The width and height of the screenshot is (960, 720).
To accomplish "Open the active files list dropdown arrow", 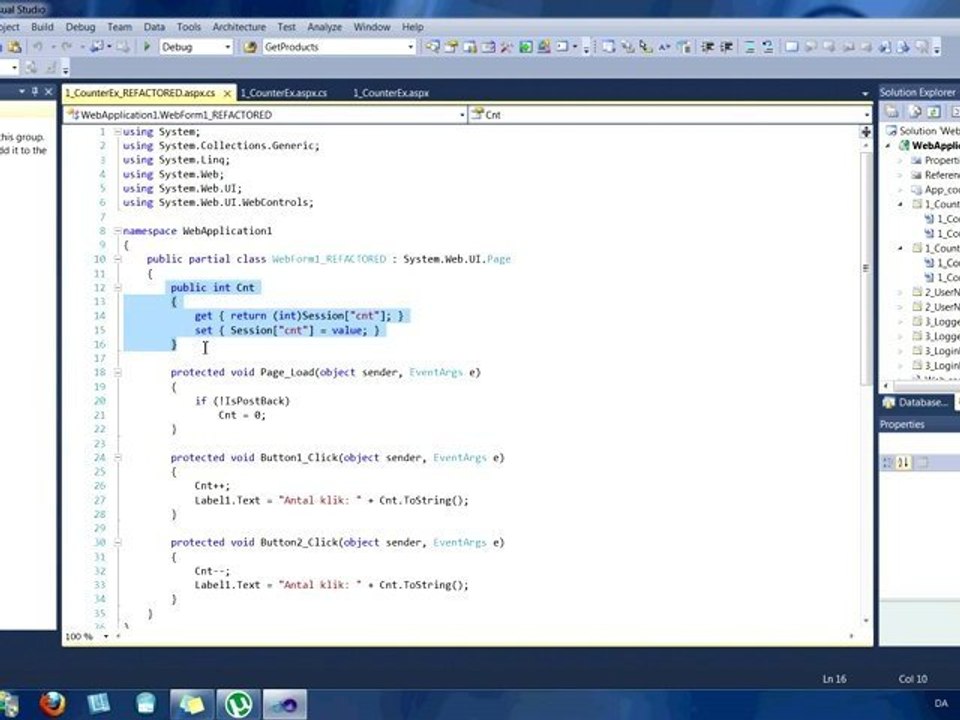I will point(864,94).
